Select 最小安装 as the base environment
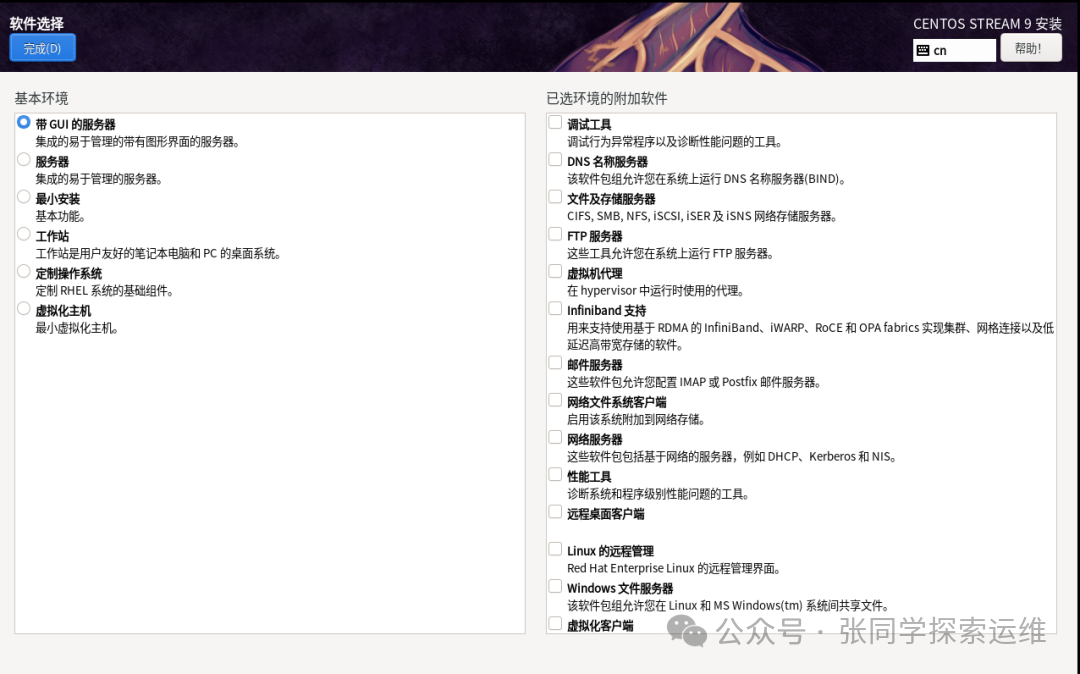The image size is (1080, 674). tap(22, 198)
